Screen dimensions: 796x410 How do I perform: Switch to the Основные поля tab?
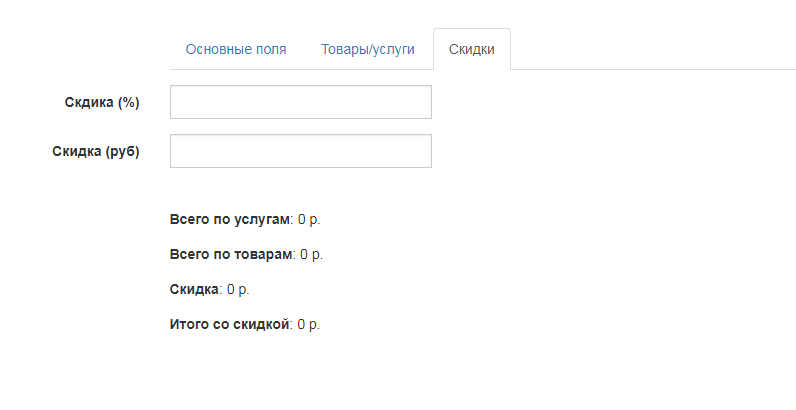coord(236,49)
